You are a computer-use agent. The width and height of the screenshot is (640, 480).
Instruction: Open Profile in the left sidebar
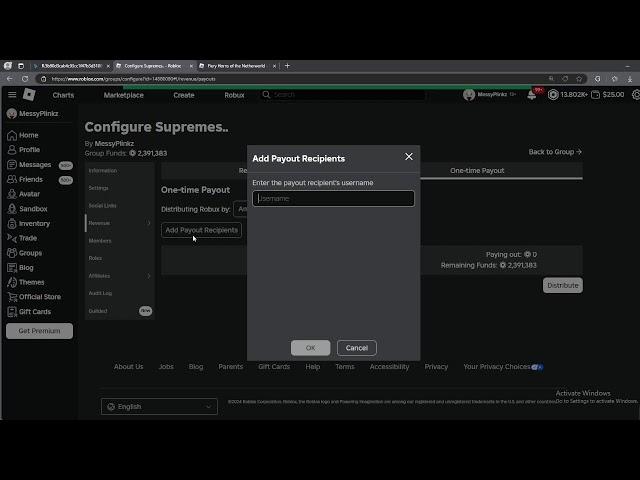tap(24, 150)
